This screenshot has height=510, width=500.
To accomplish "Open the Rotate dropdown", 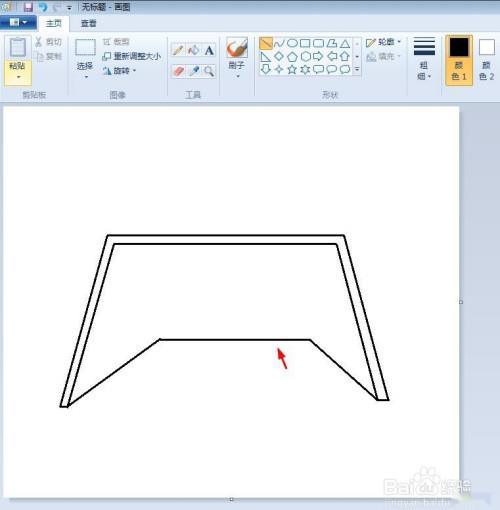I will [x=119, y=71].
